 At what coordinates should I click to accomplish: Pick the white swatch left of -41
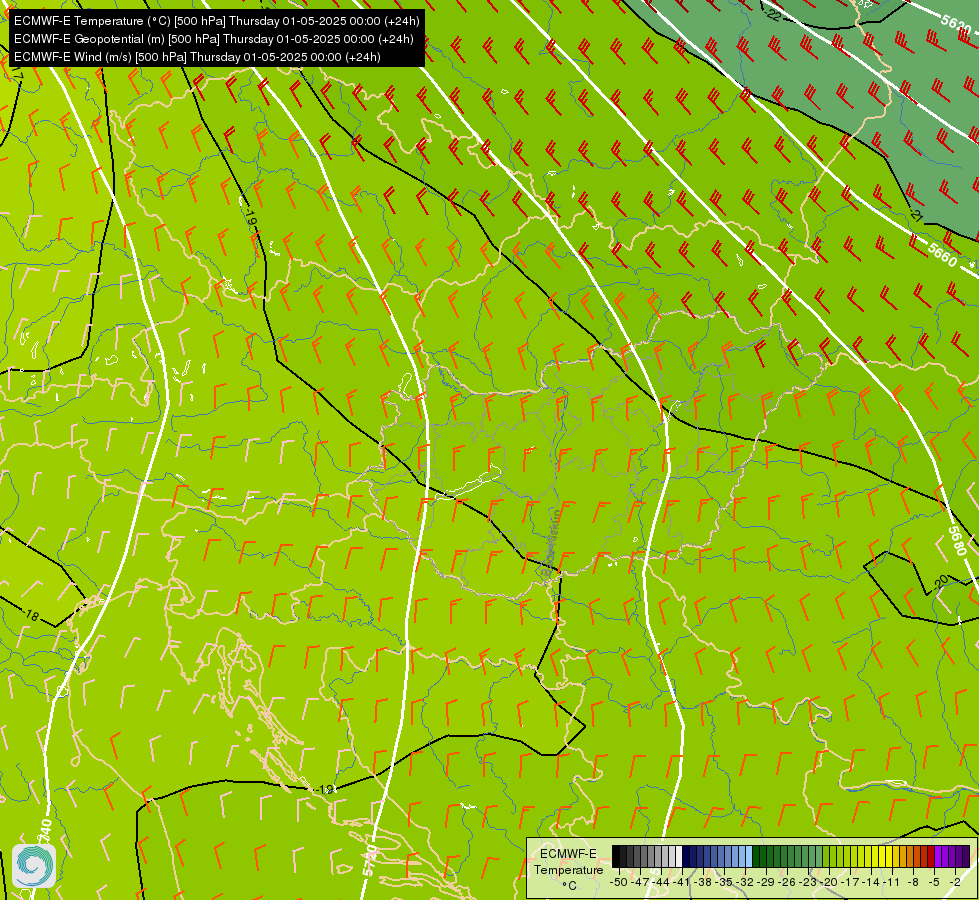pos(679,857)
